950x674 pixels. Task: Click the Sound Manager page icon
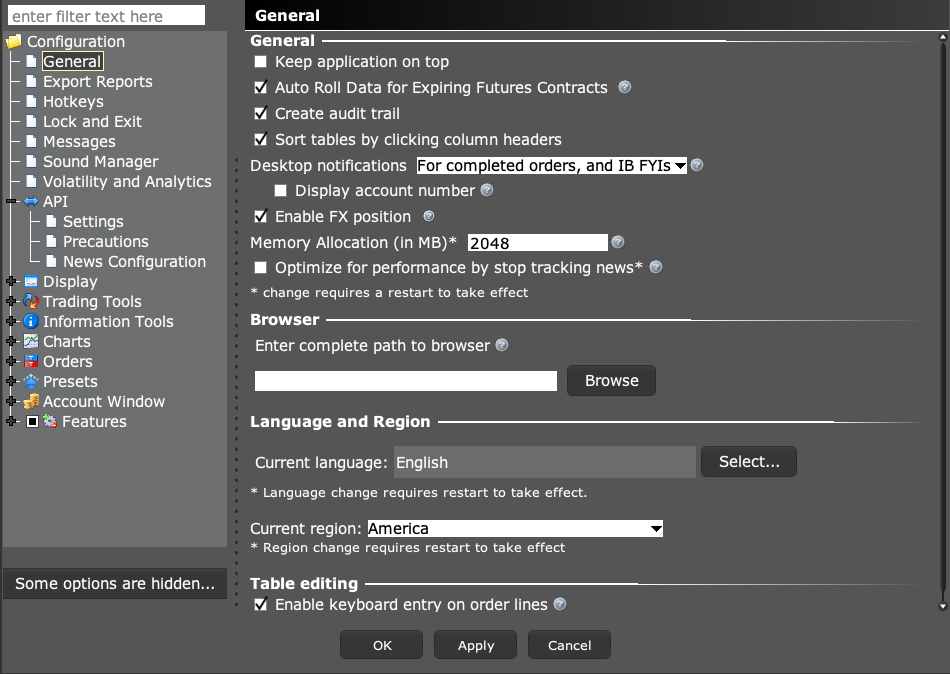coord(32,161)
